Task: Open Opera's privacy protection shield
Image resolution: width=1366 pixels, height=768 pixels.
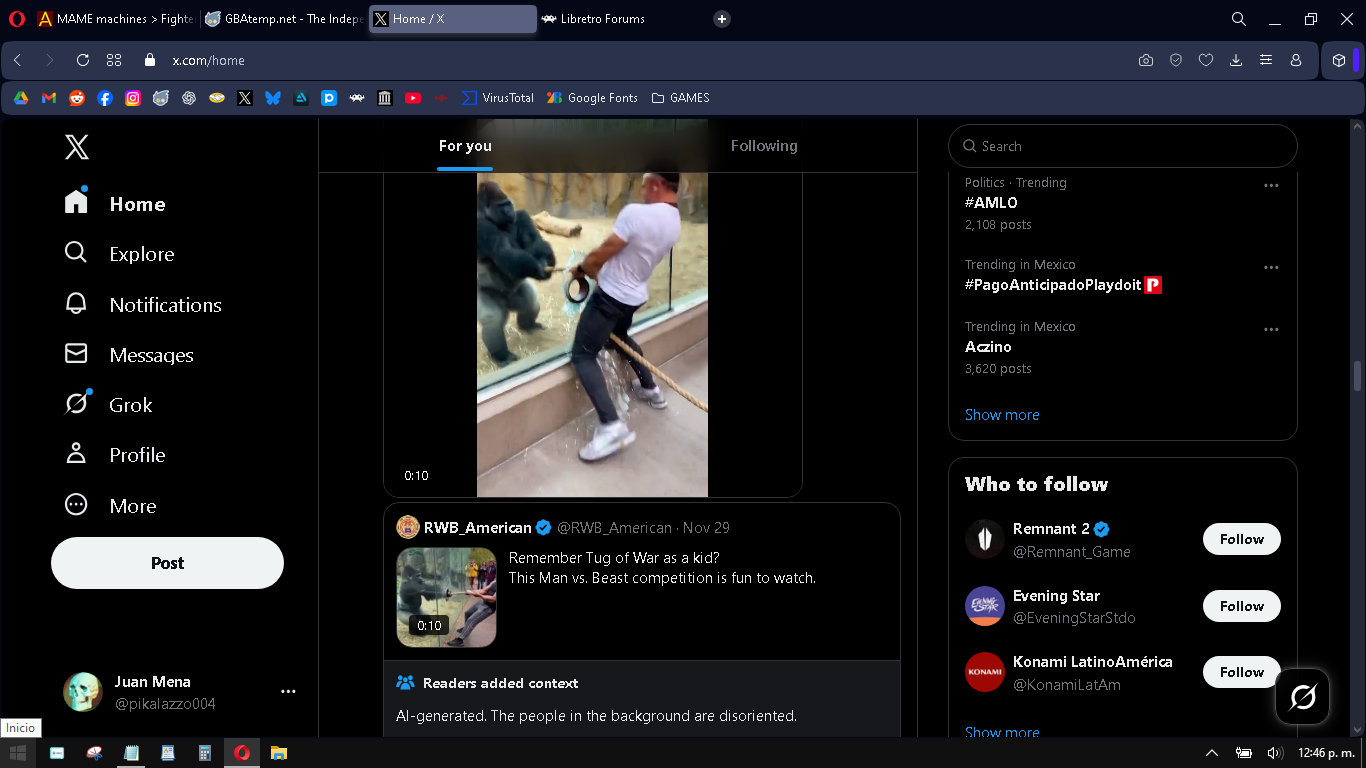Action: click(x=1176, y=60)
